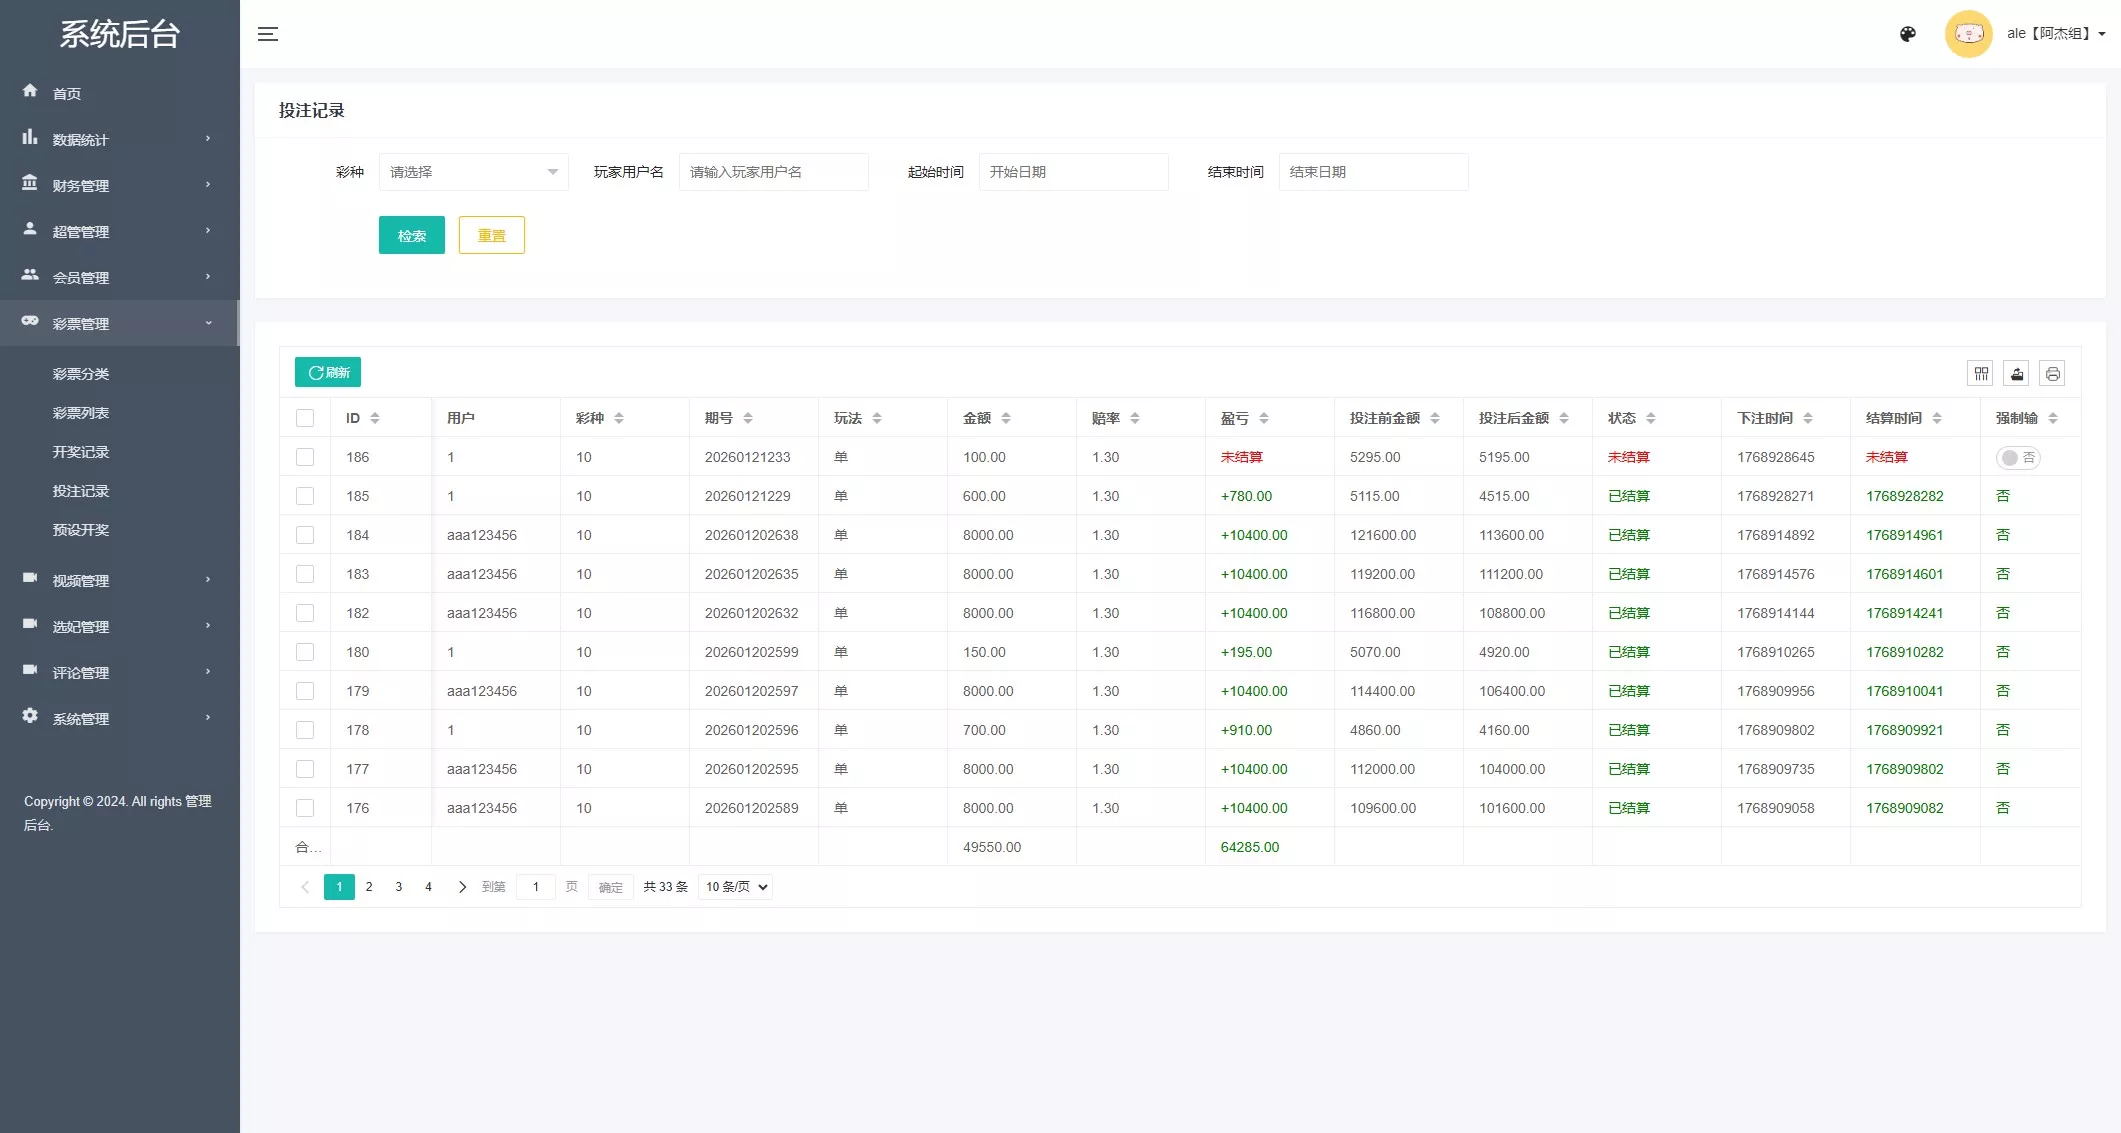Open the theme color palette icon
The height and width of the screenshot is (1133, 2121).
(x=1907, y=34)
